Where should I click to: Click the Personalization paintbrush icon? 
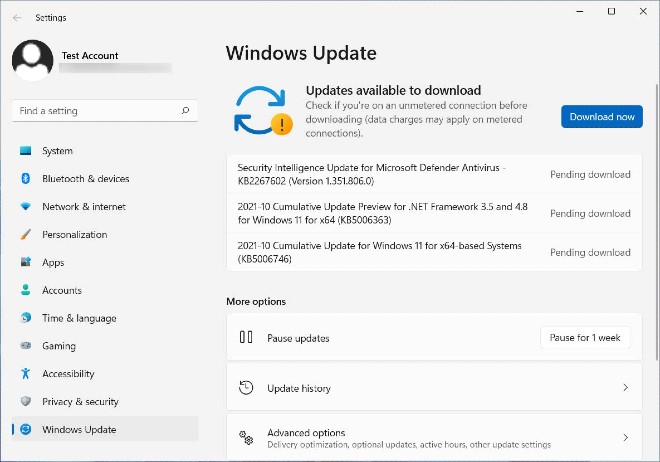[x=26, y=235]
